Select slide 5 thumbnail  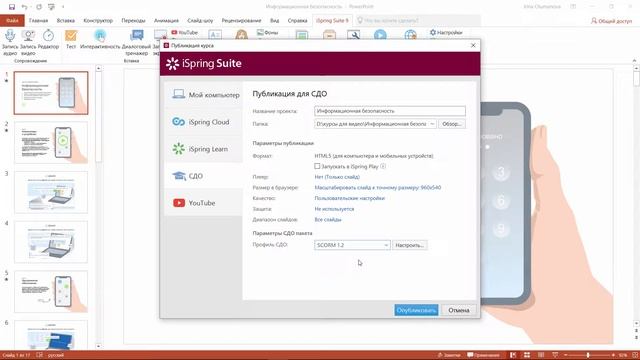(51, 291)
